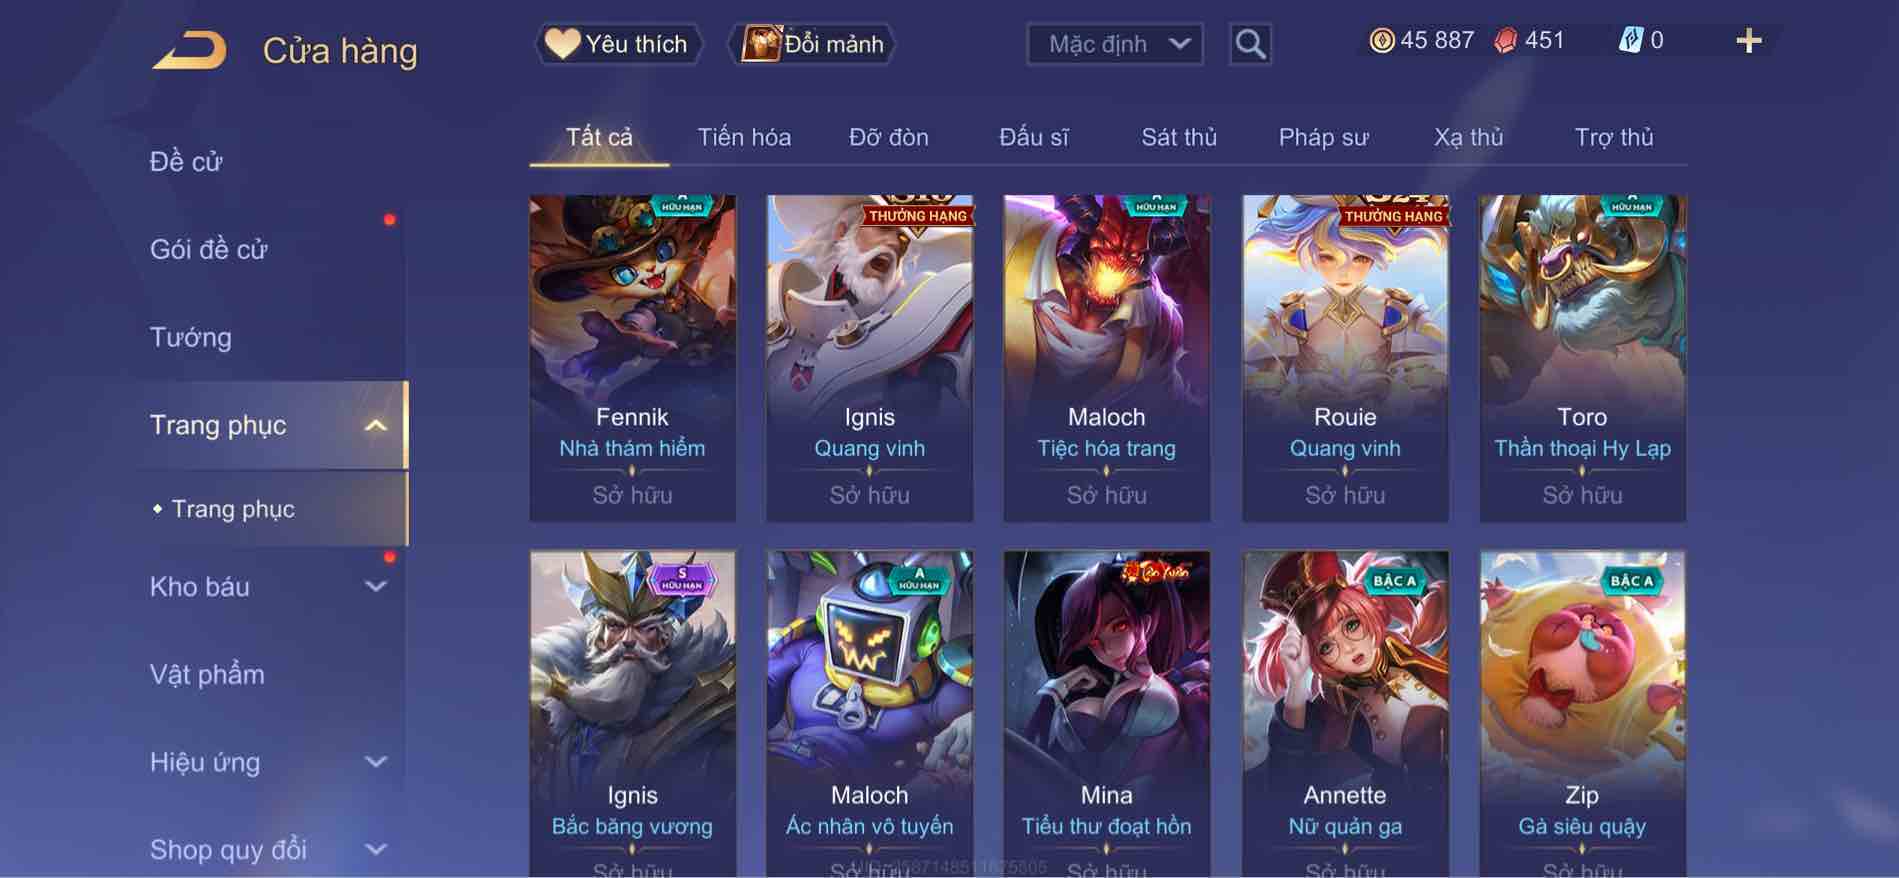Select the Annette Nữ quản ga skin card
This screenshot has width=1899, height=878.
[x=1345, y=713]
